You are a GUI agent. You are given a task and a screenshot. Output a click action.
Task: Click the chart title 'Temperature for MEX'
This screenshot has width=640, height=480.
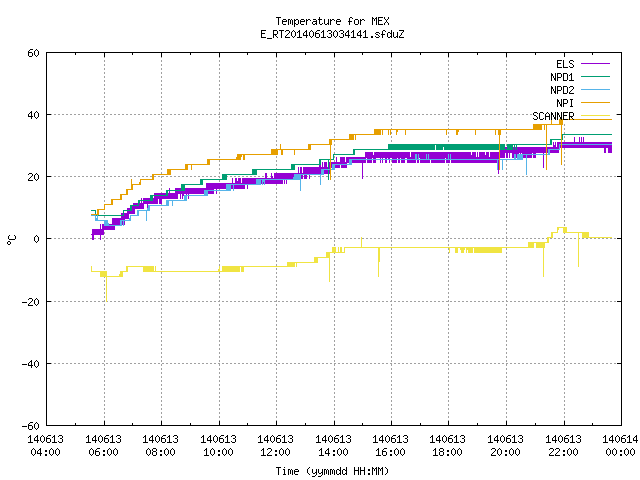[x=332, y=21]
